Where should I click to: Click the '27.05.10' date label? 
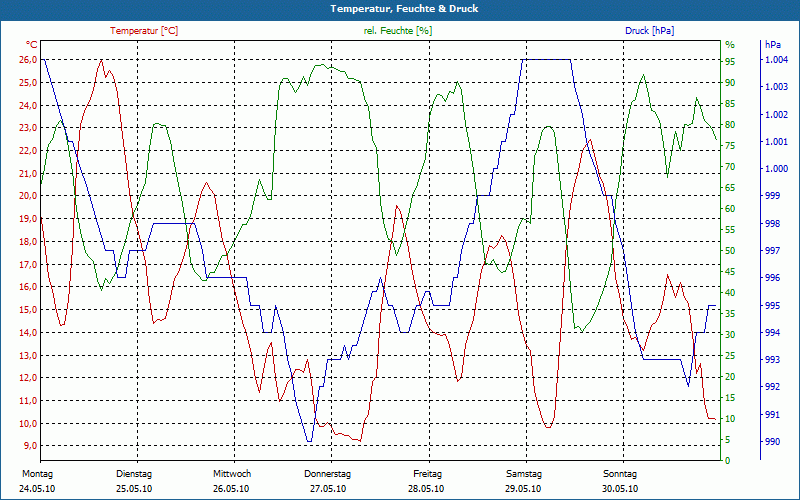(328, 489)
